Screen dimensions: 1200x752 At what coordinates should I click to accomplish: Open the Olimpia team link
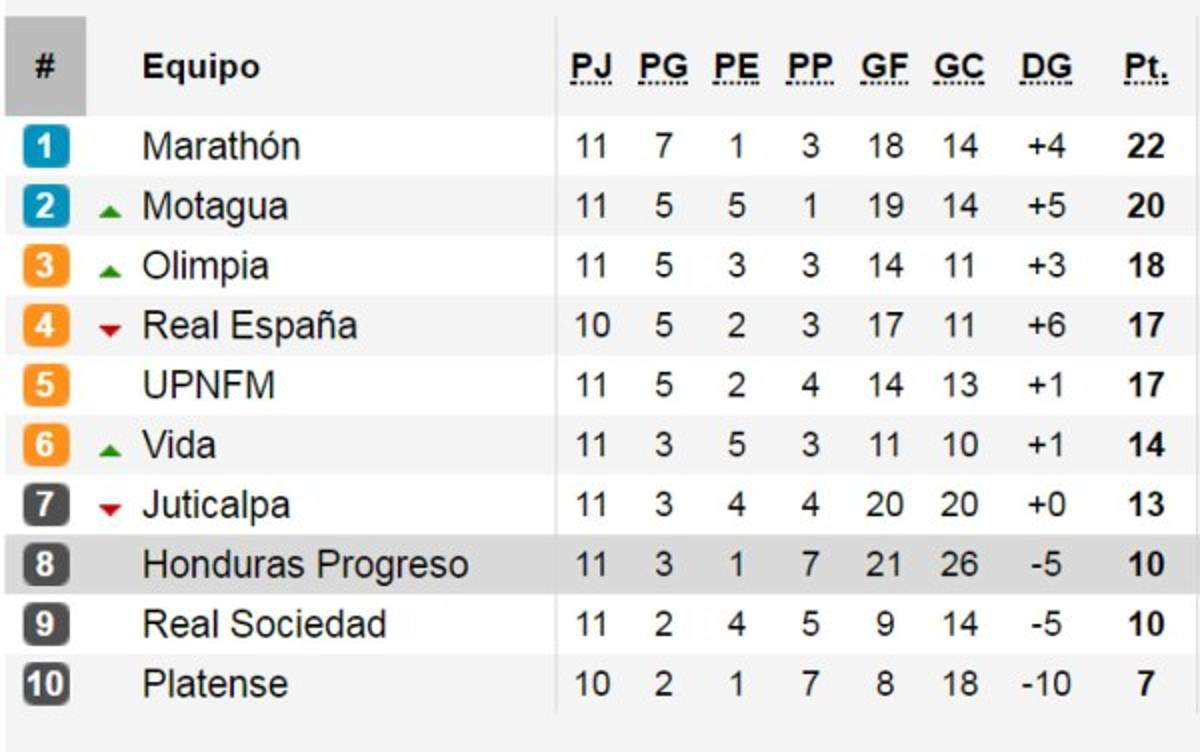coord(205,266)
